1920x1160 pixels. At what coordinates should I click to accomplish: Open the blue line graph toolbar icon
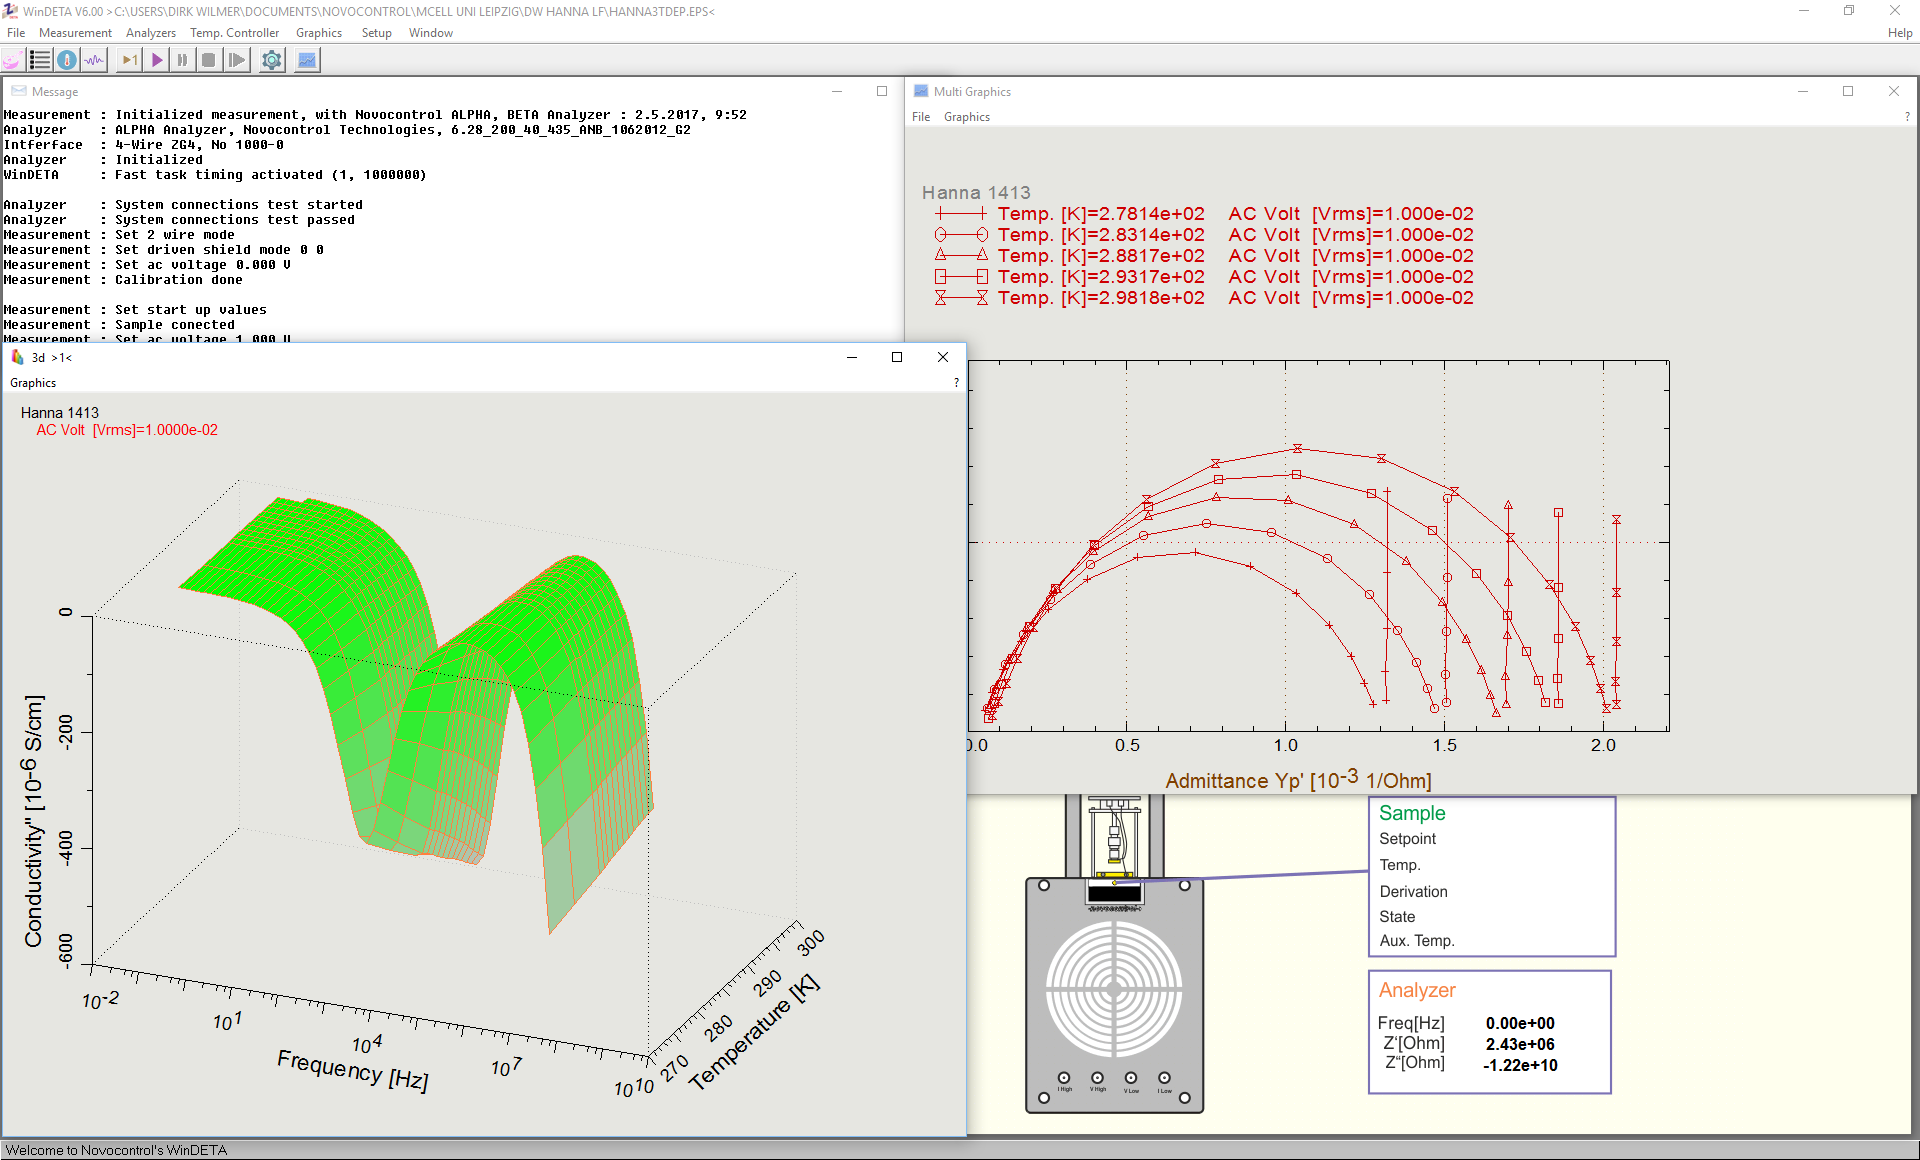(x=307, y=60)
